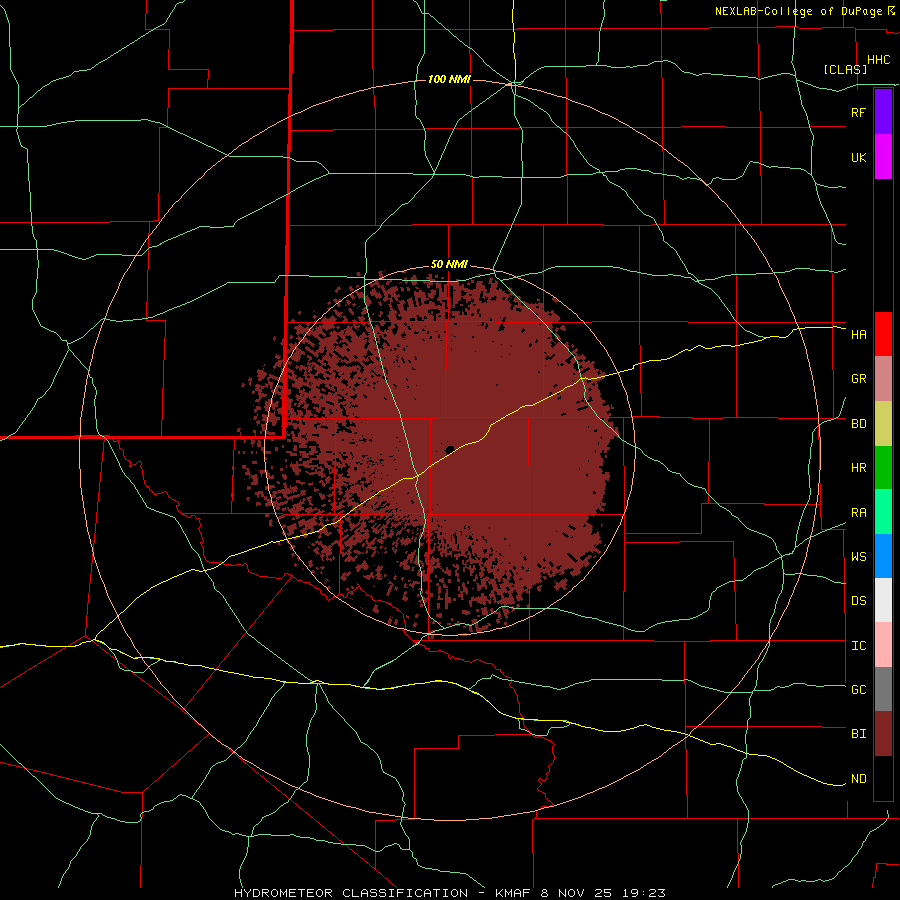The image size is (900, 900).
Task: Select the BD yellow legend swatch
Action: pos(883,424)
